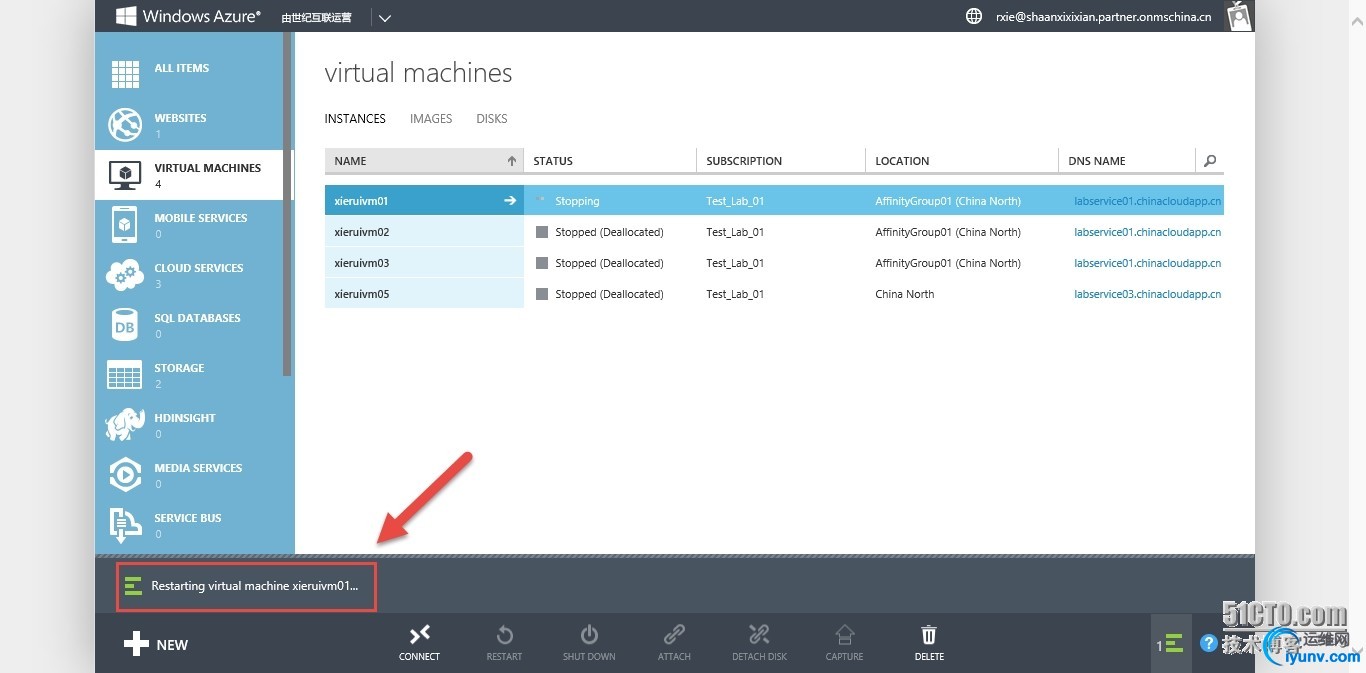
Task: Switch to Images tab
Action: coord(431,118)
